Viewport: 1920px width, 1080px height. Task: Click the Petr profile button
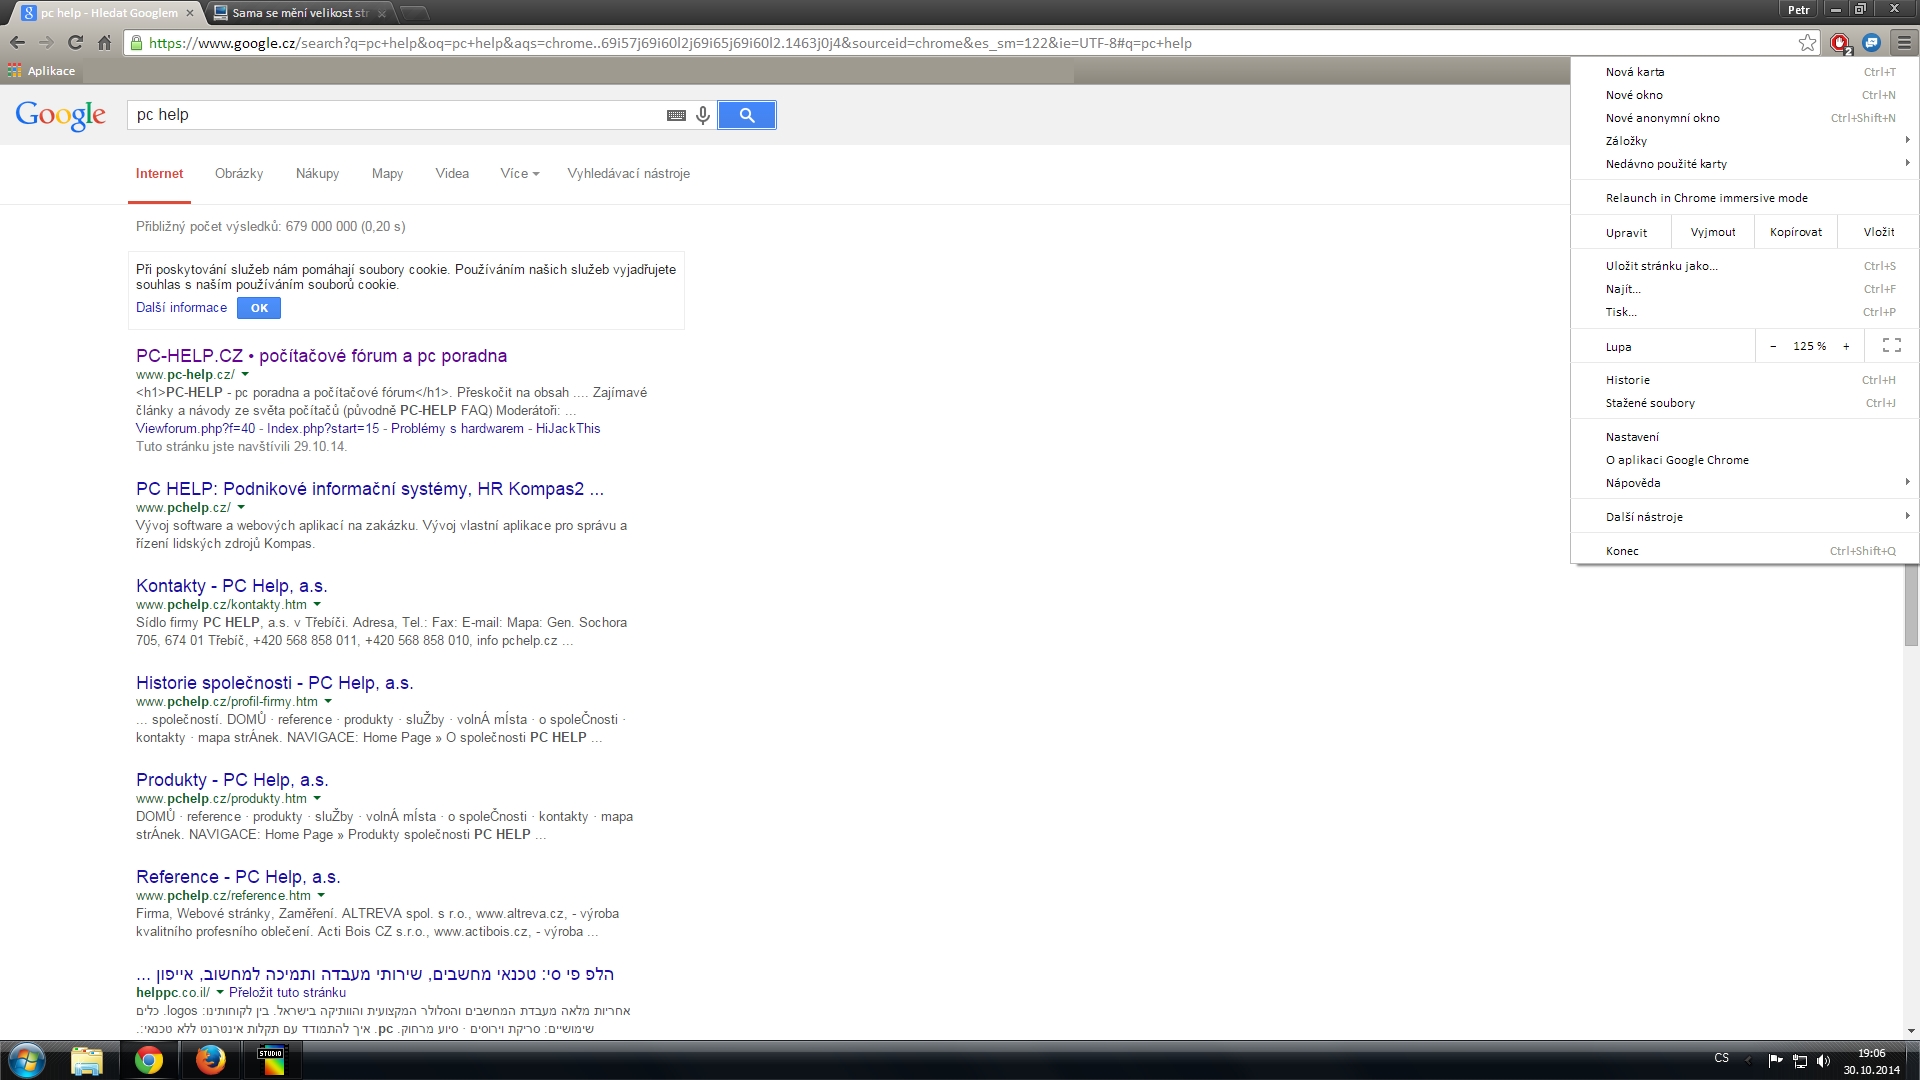[x=1798, y=9]
